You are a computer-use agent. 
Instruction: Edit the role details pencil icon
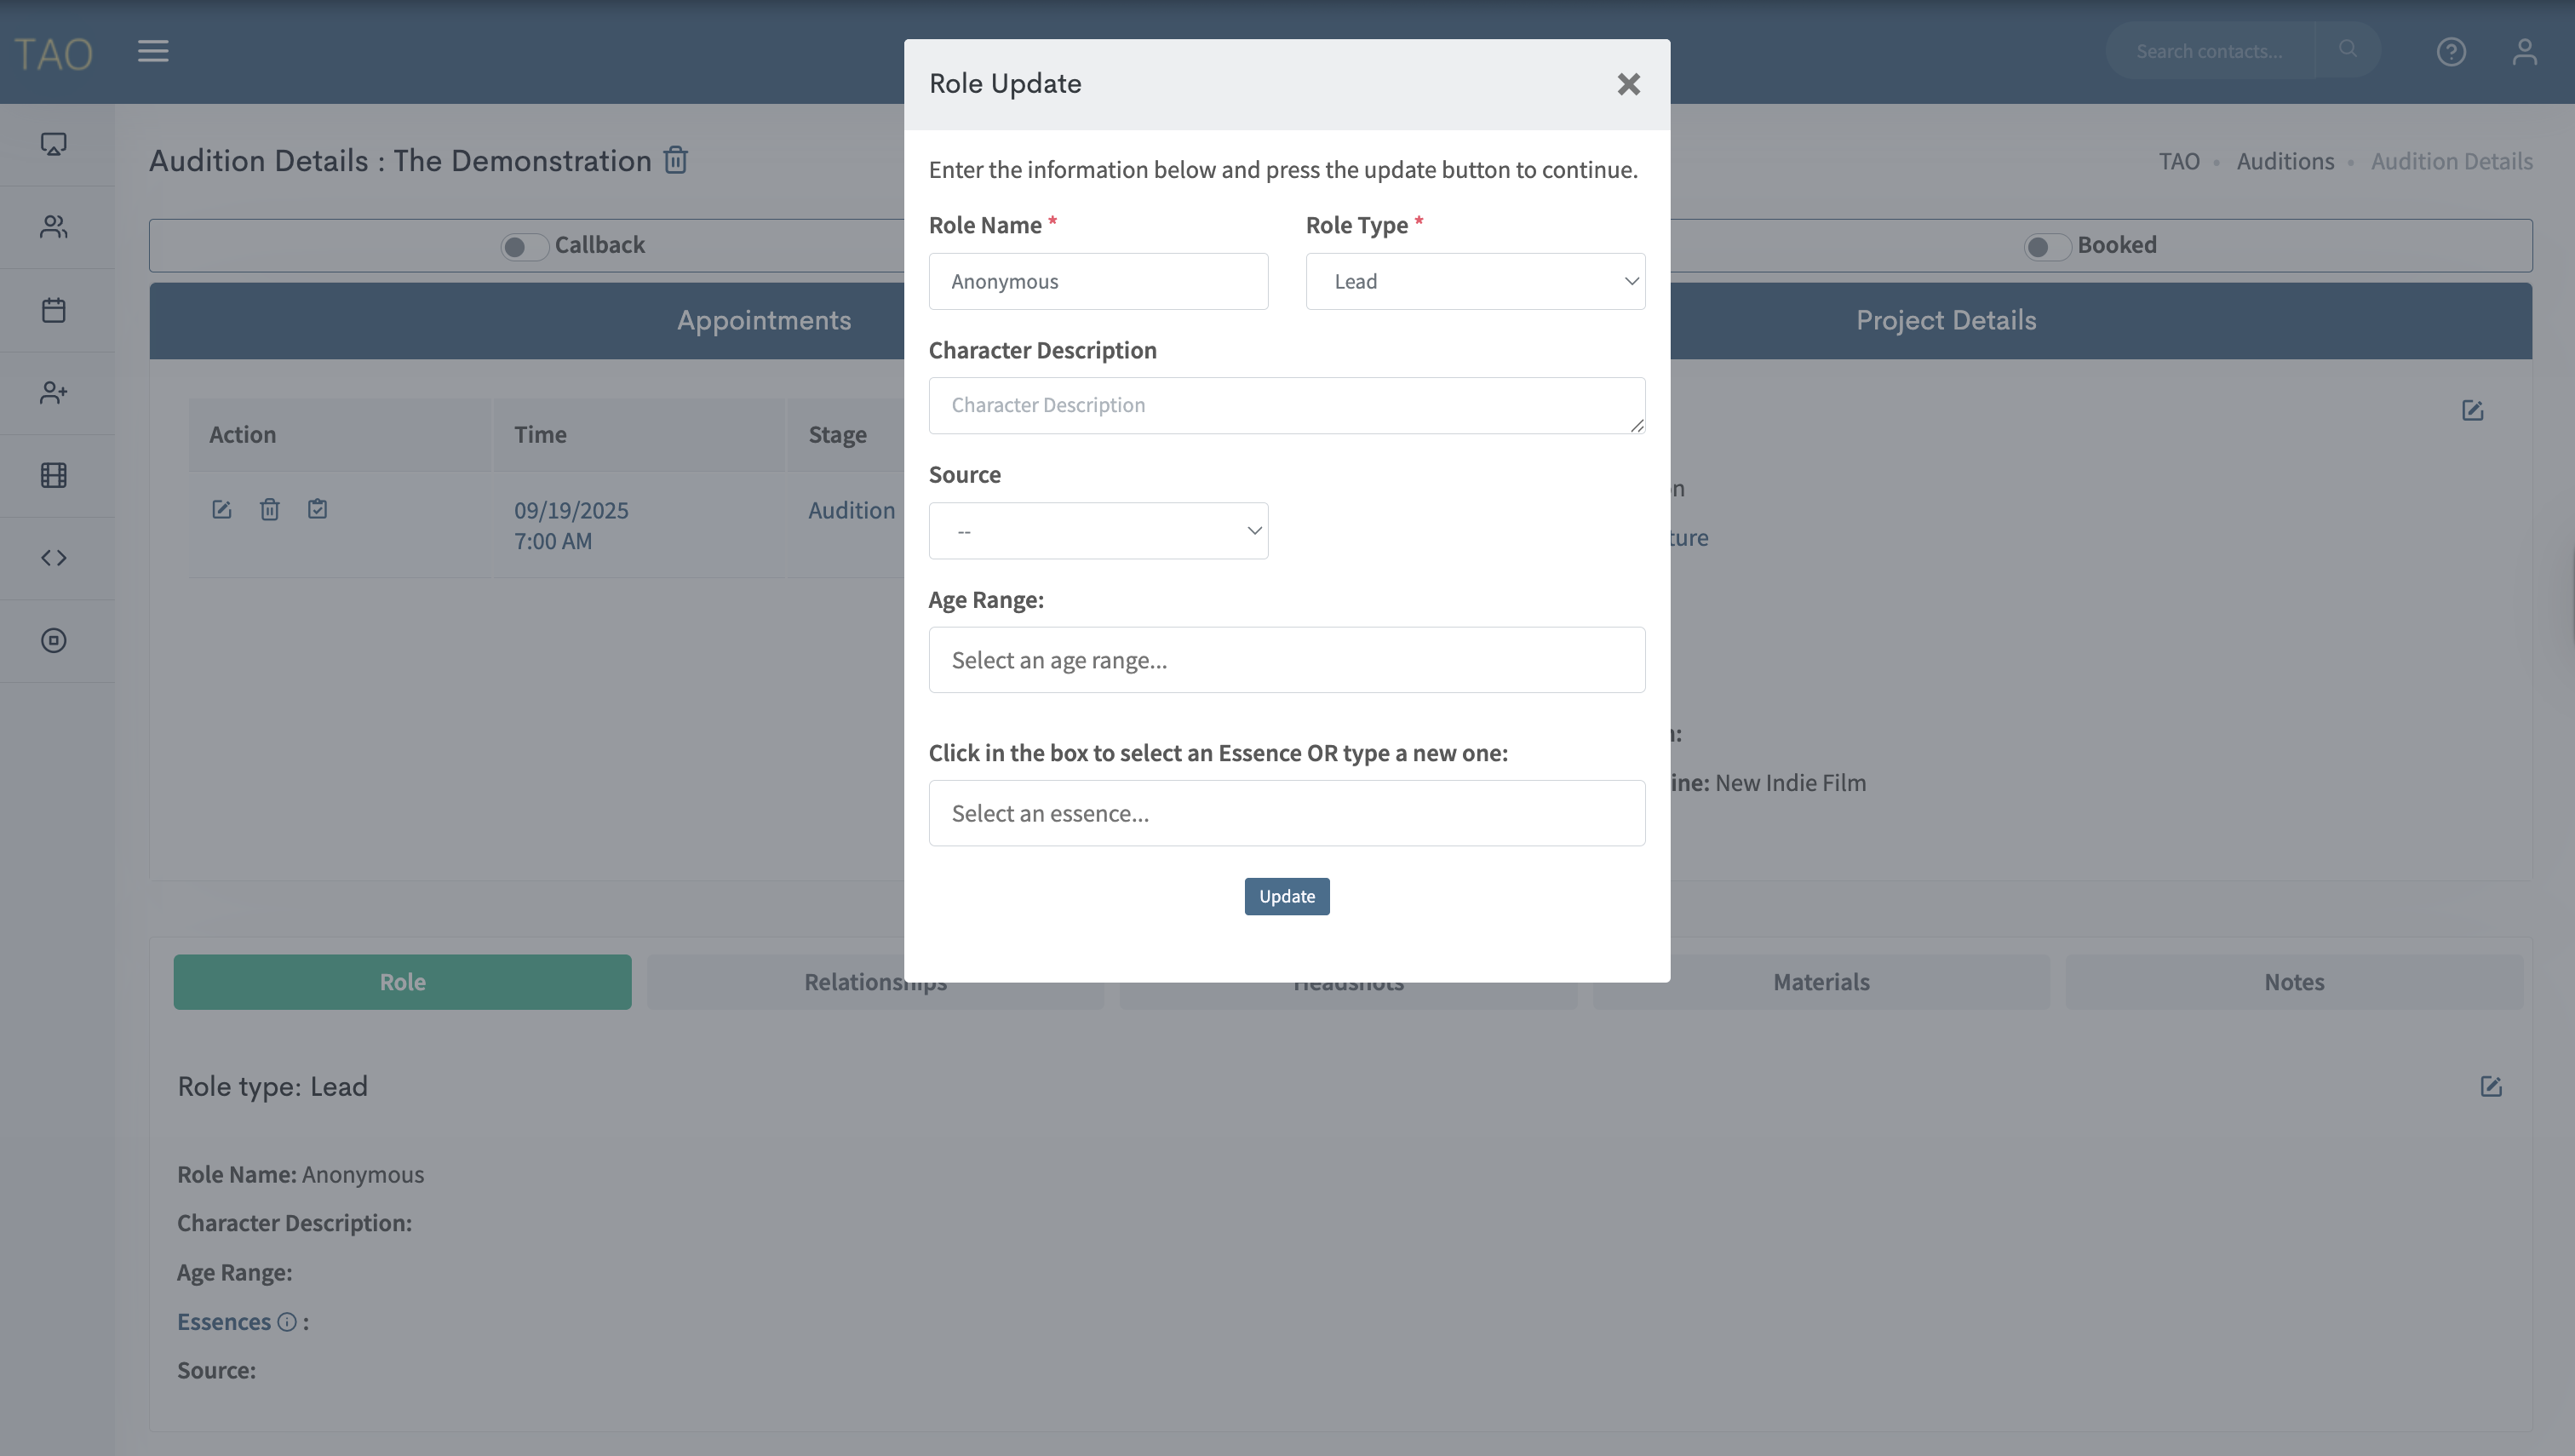click(2490, 1087)
